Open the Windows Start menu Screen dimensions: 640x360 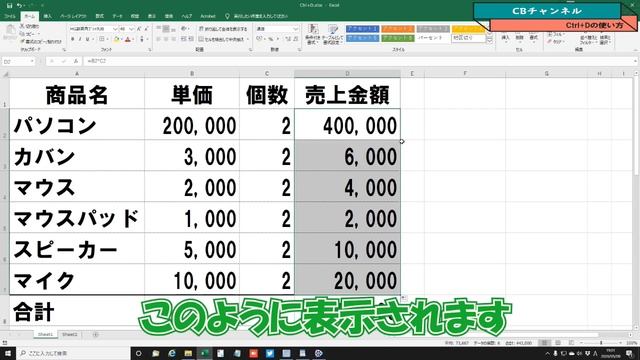[7, 353]
